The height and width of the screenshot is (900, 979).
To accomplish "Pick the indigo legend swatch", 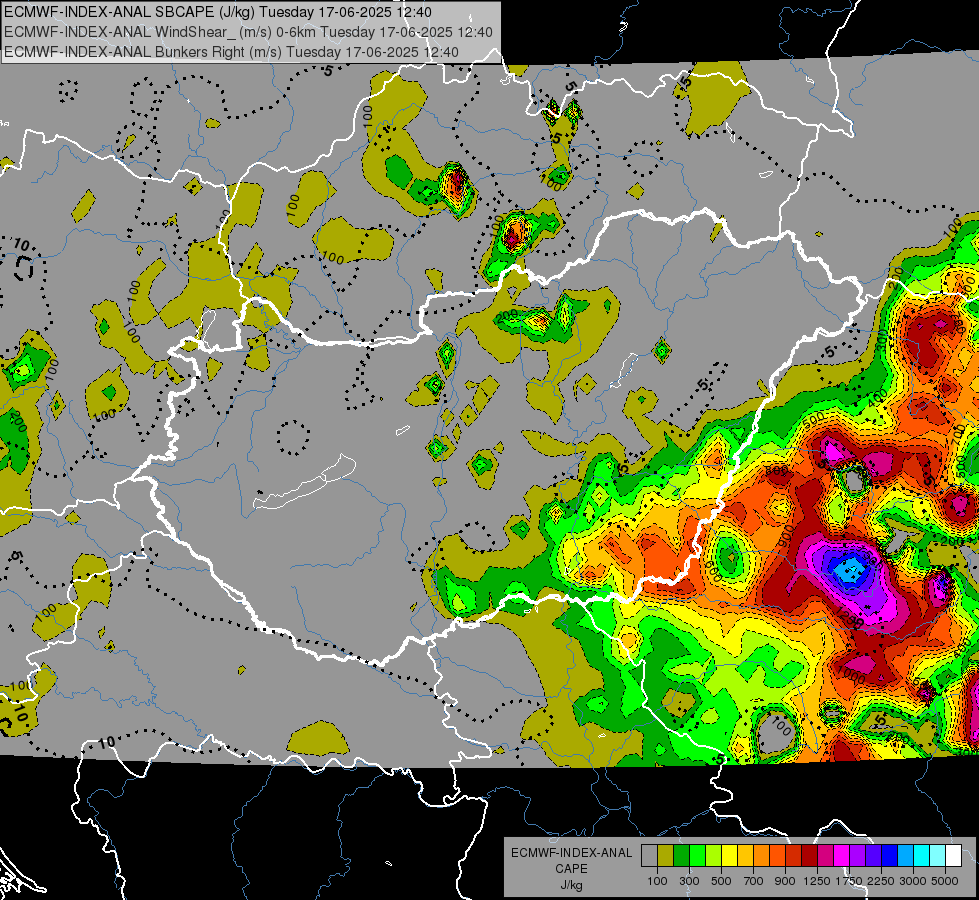I will [x=873, y=856].
